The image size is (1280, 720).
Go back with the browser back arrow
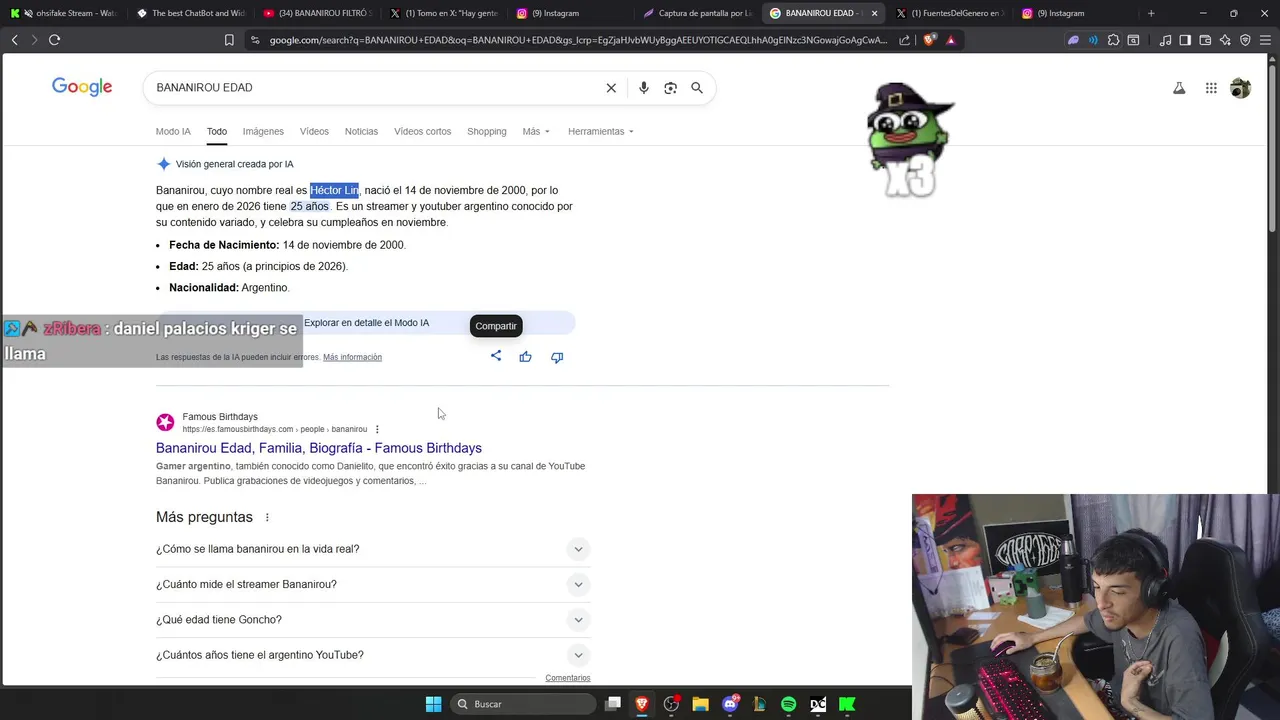14,40
